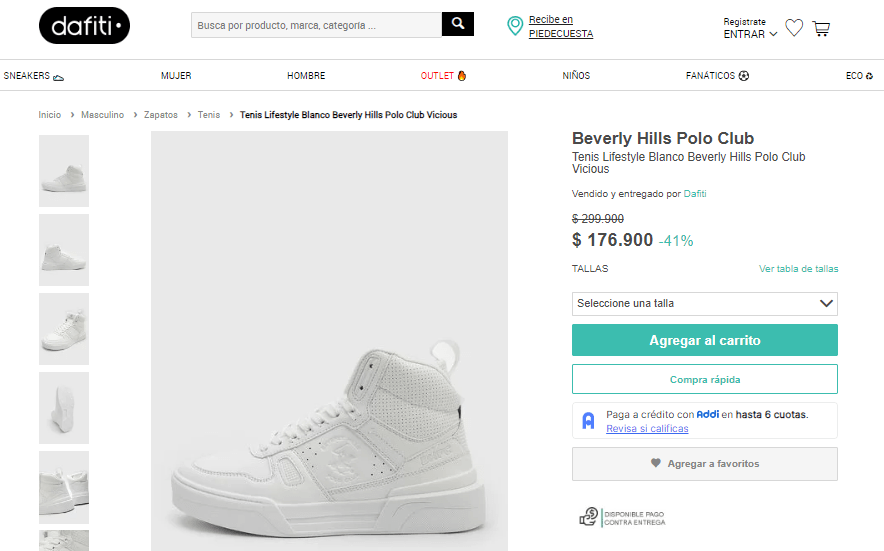The height and width of the screenshot is (551, 884).
Task: Click the Dafiti logo
Action: point(84,26)
